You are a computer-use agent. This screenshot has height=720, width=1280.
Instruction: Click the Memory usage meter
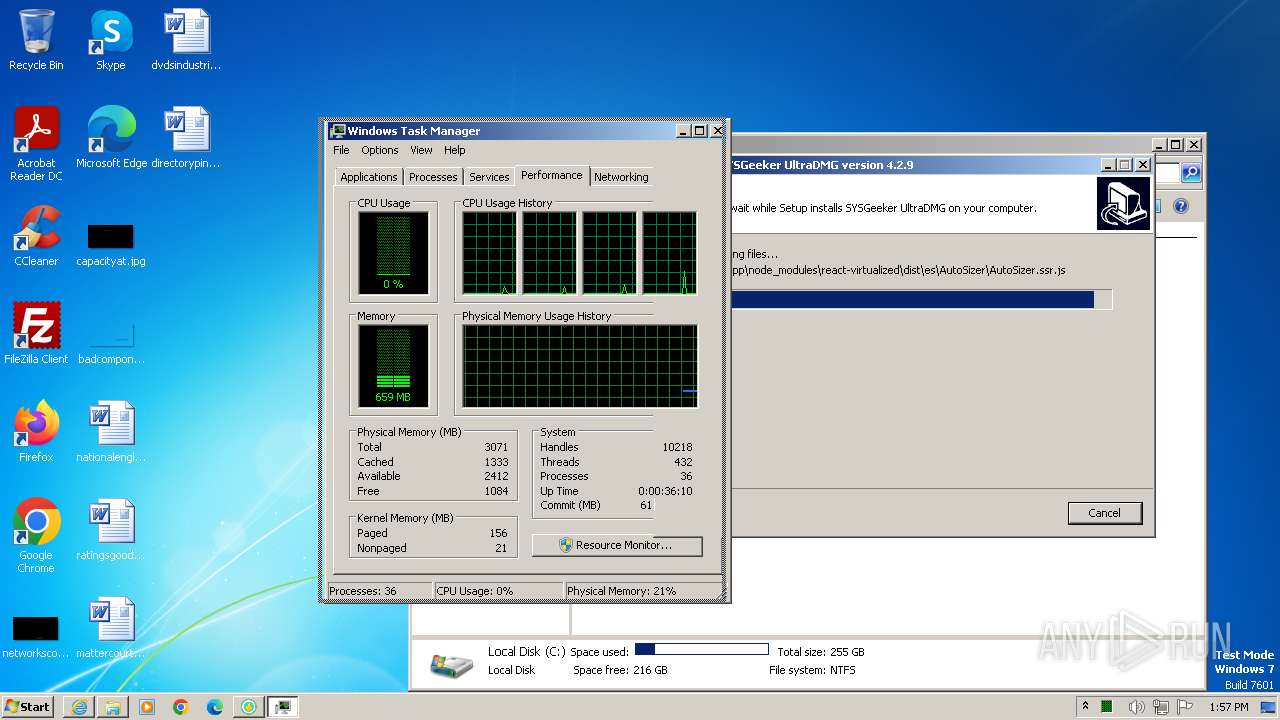pyautogui.click(x=393, y=366)
